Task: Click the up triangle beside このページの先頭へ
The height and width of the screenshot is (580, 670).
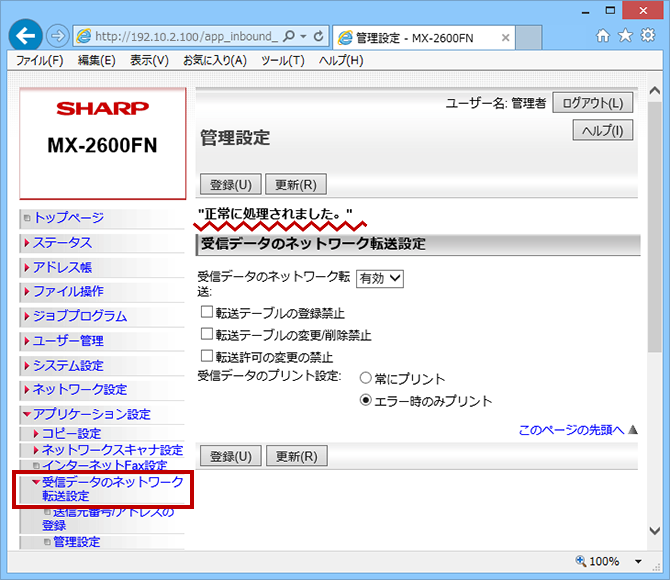Action: (632, 430)
